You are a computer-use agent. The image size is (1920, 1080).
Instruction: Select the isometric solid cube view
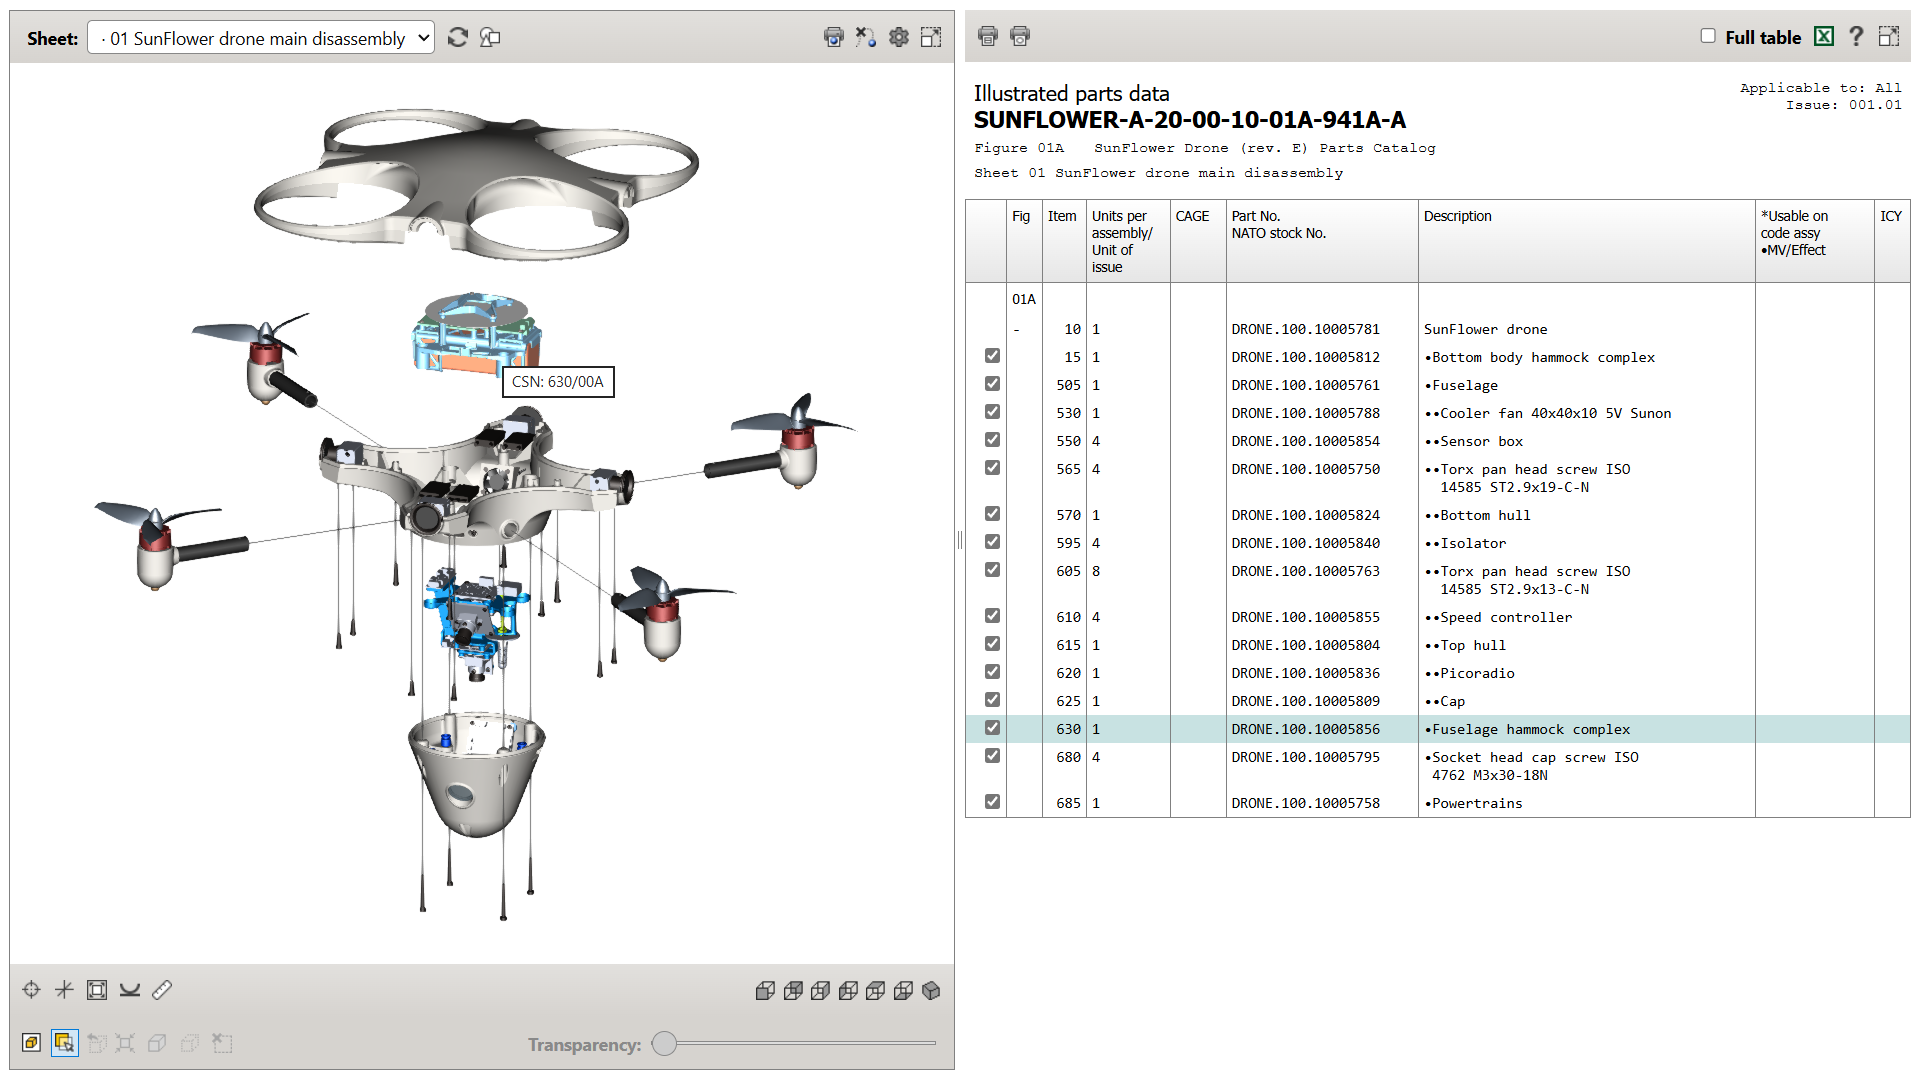931,990
